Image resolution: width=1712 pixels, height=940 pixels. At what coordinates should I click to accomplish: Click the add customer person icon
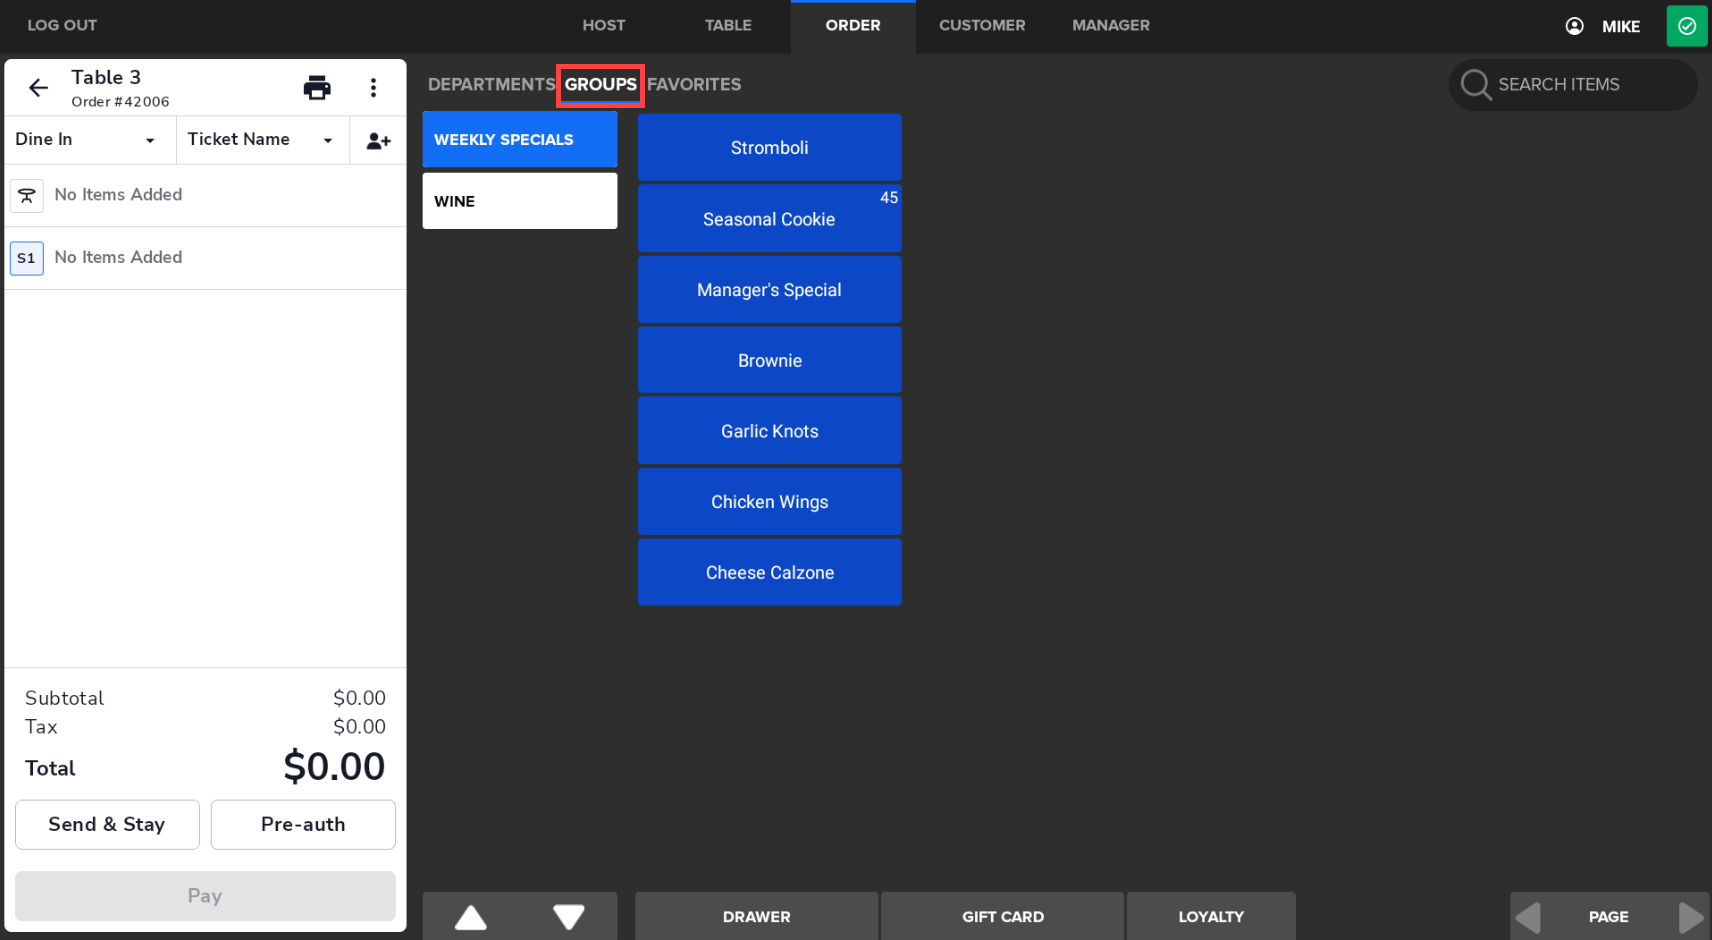coord(378,141)
